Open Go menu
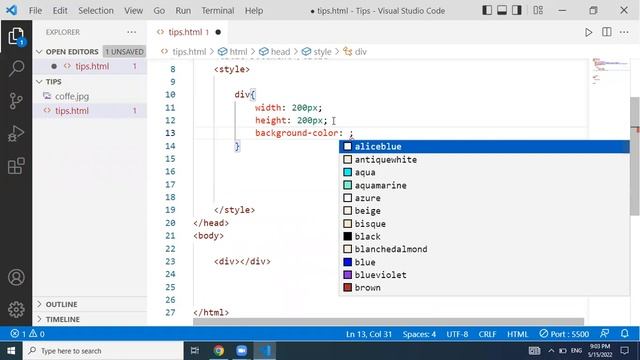 tap(159, 11)
